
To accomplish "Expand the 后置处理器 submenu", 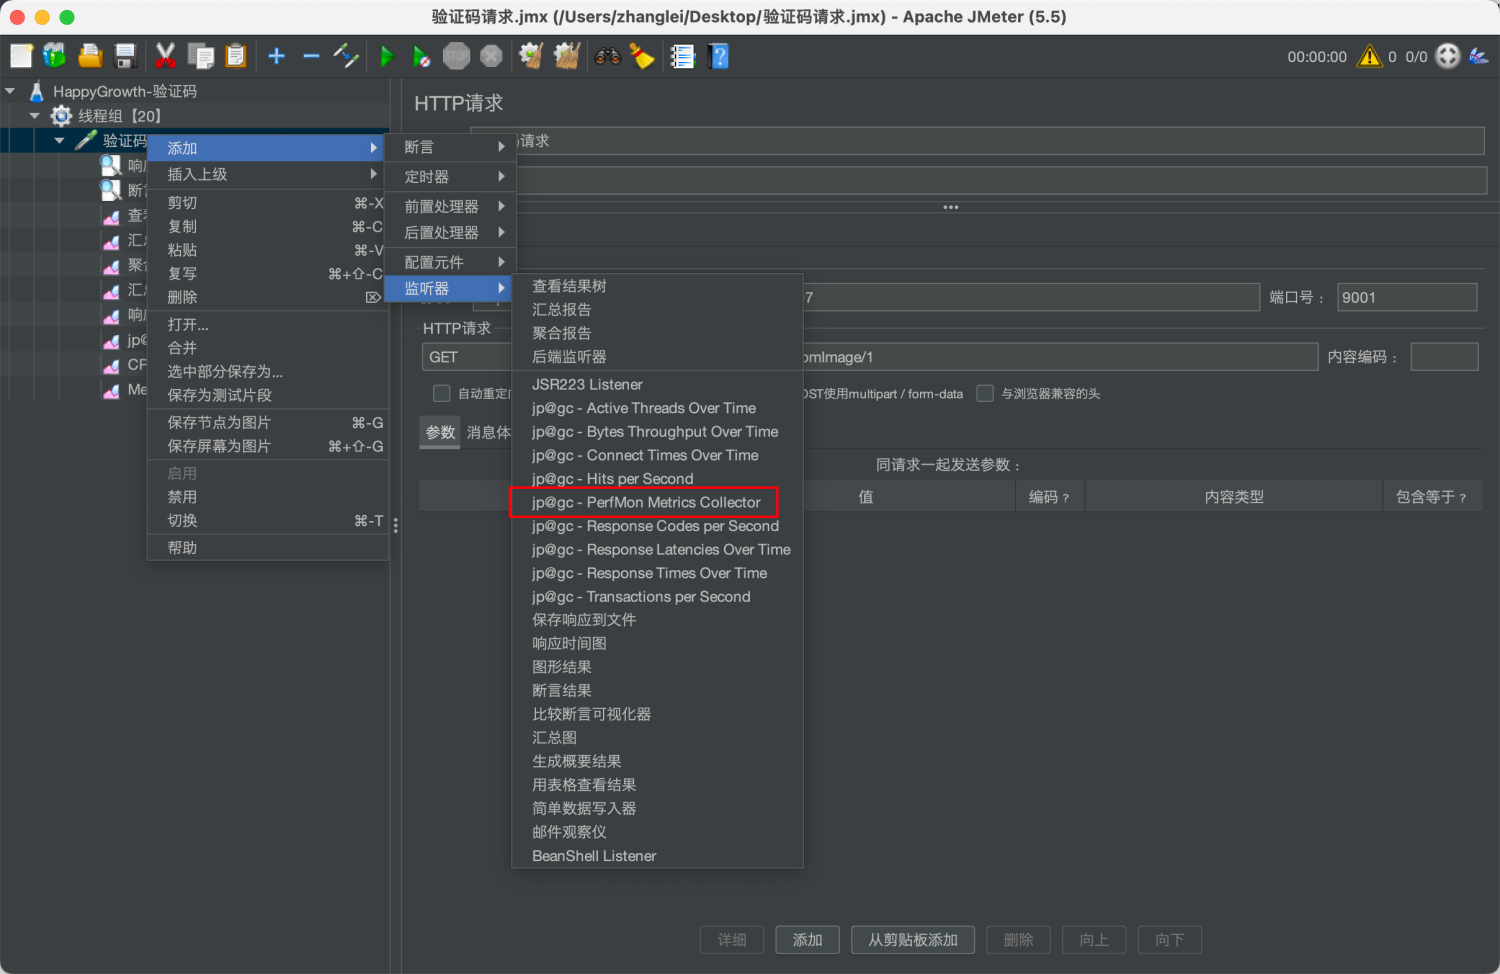I will pos(449,232).
